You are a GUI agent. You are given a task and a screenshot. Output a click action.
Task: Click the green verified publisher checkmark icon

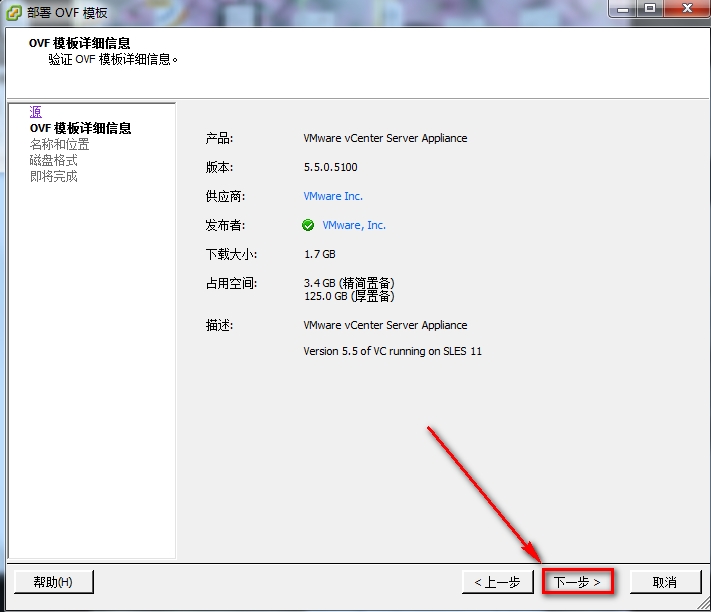point(308,225)
